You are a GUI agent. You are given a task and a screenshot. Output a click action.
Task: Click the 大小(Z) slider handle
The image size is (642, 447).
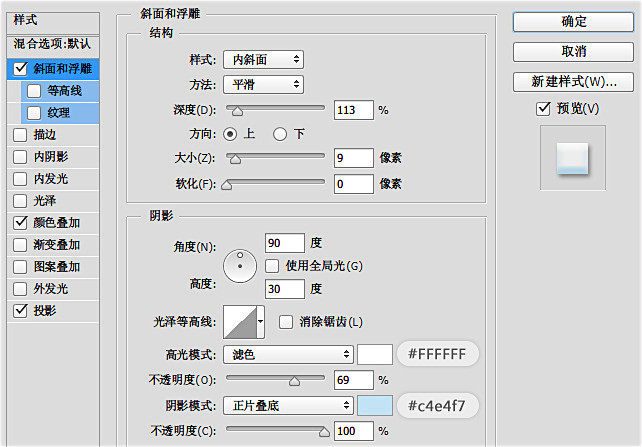click(x=235, y=159)
